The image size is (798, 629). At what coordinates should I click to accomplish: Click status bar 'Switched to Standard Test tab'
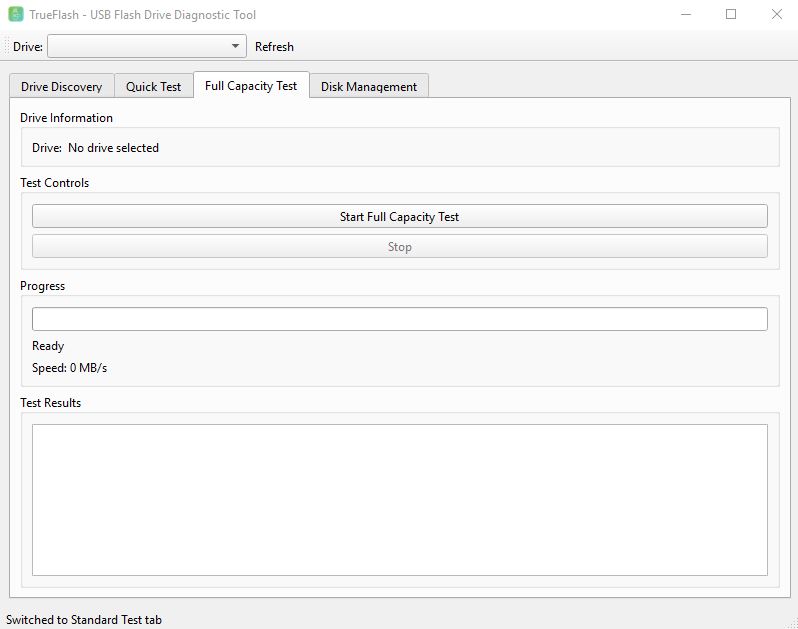pos(84,619)
